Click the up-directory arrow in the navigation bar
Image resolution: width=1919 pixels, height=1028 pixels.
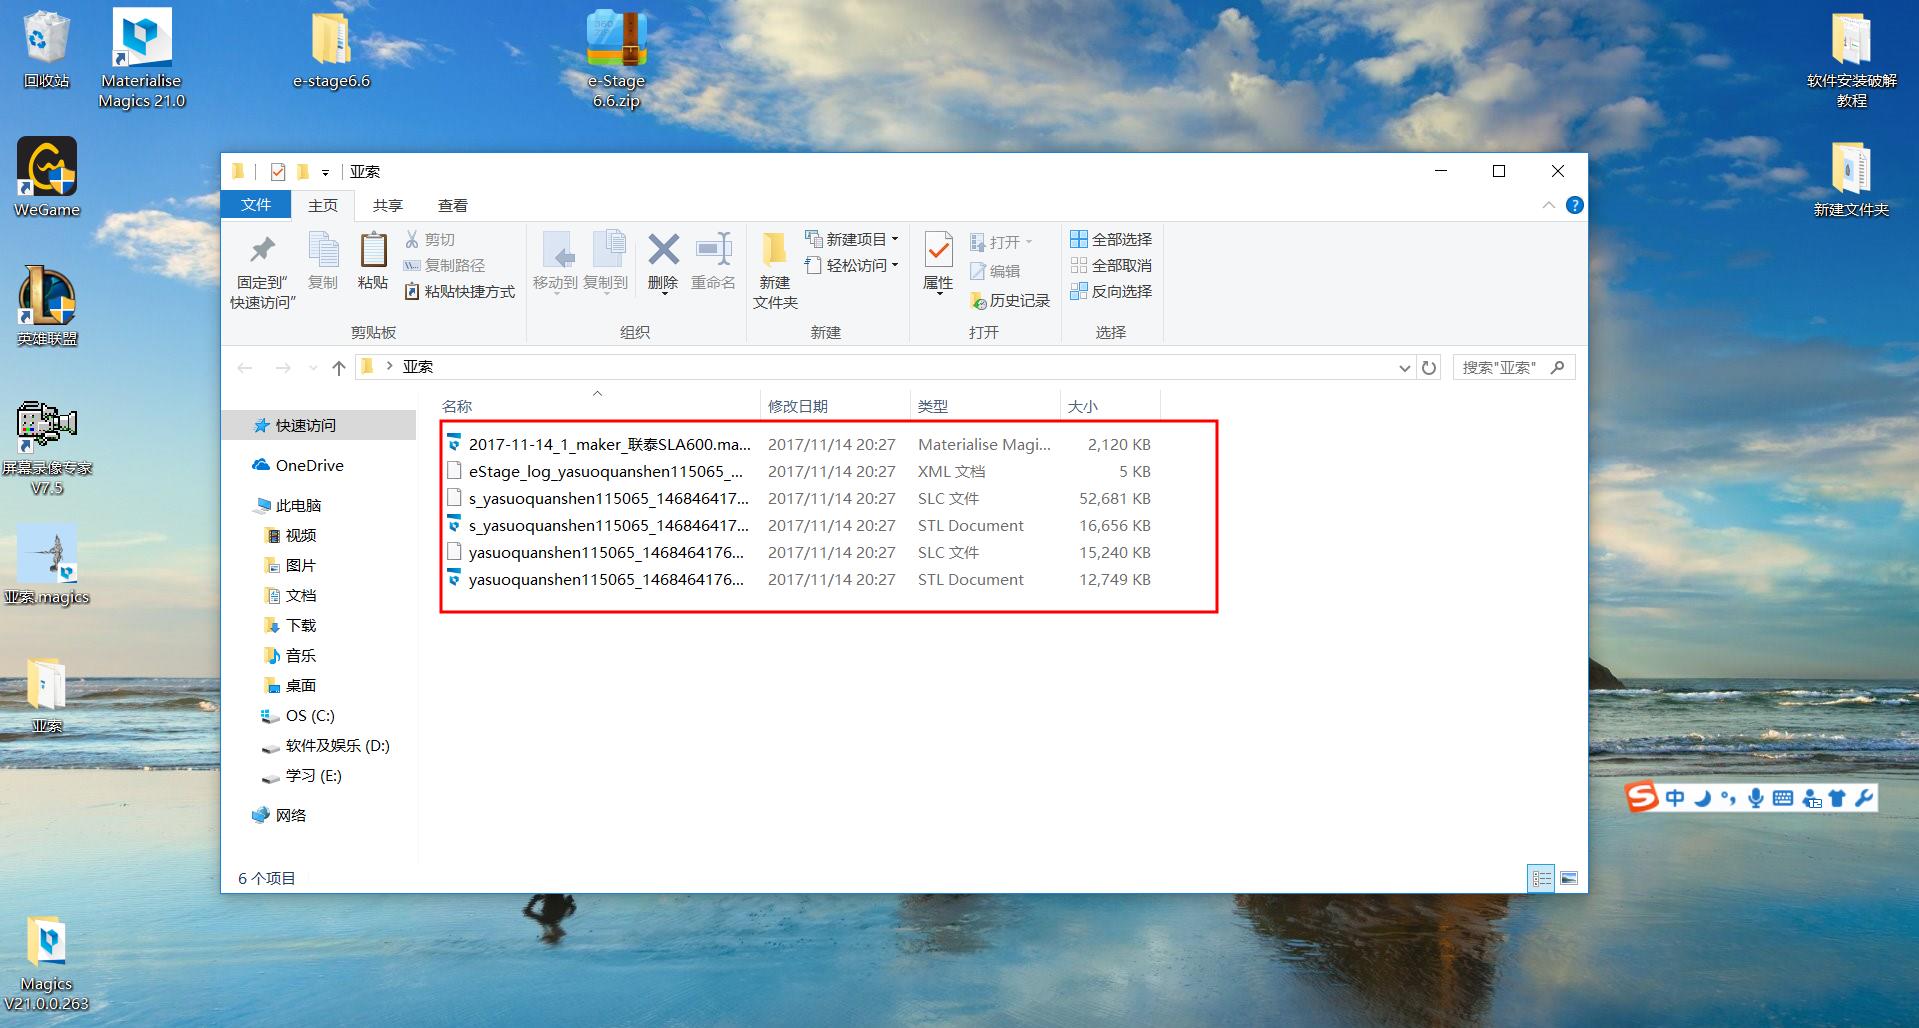[x=339, y=368]
